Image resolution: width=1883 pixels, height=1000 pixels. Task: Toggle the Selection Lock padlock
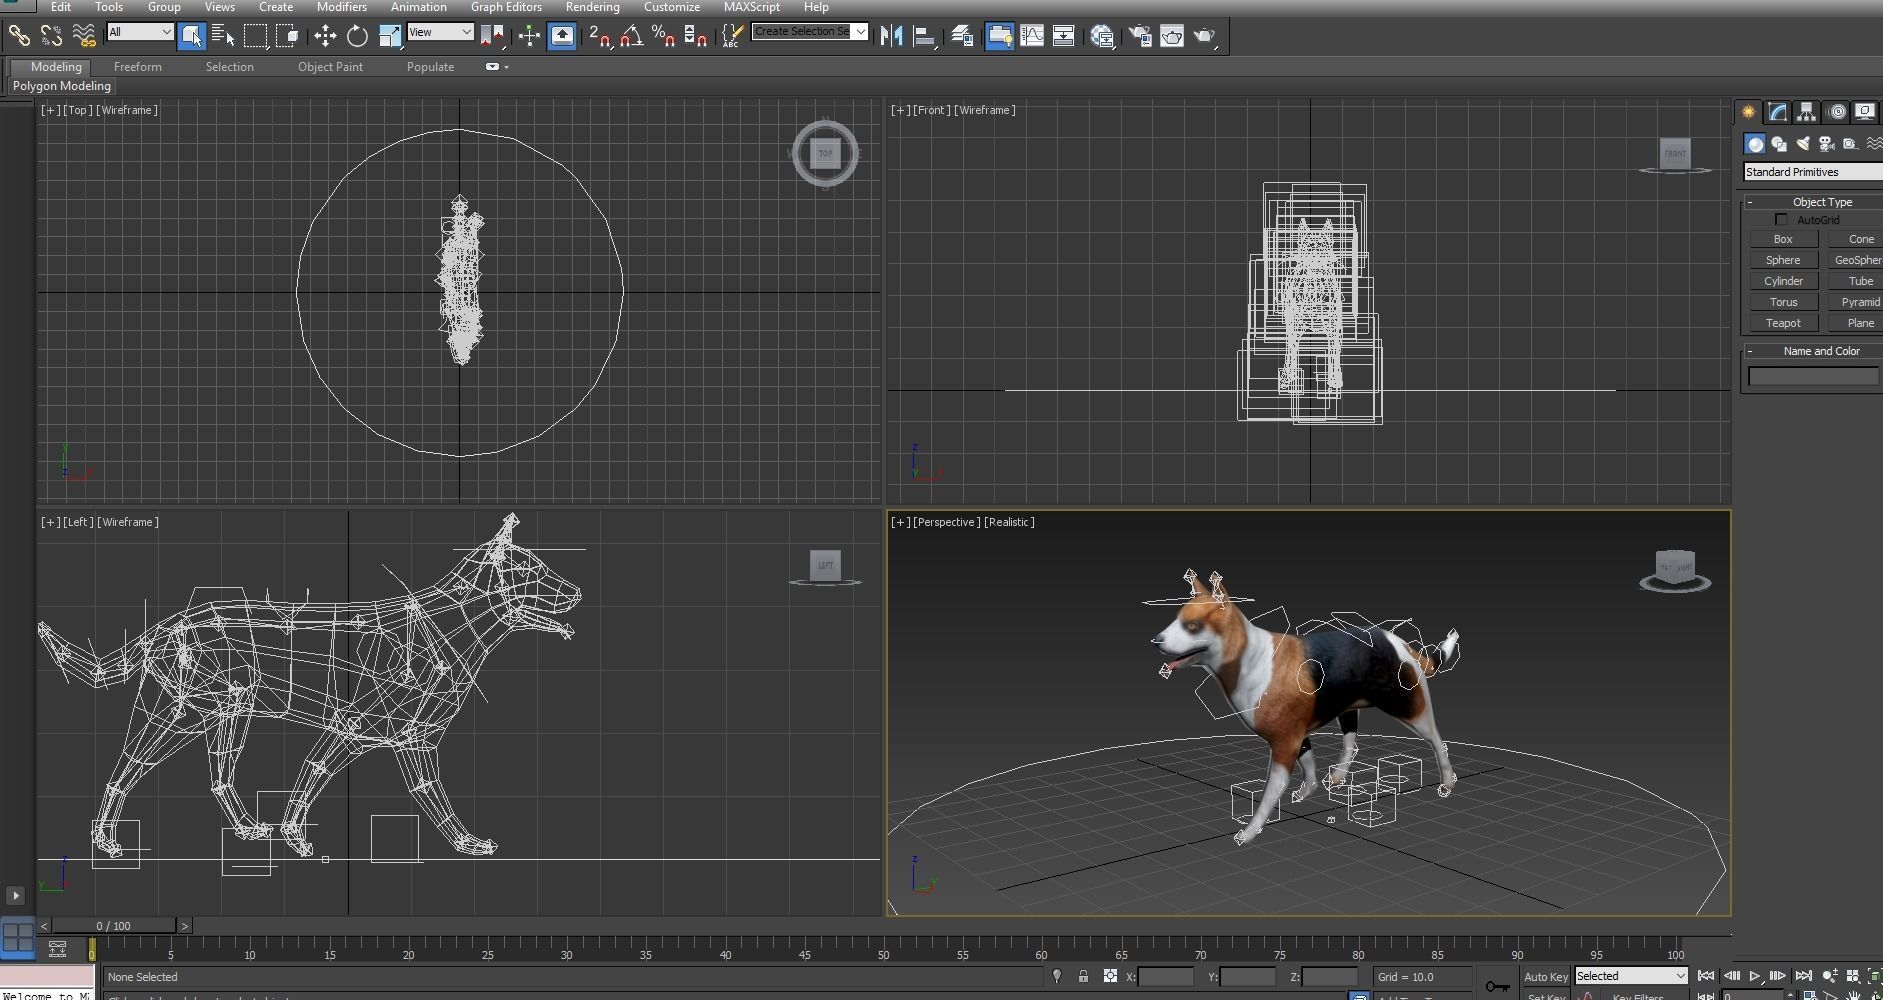tap(1083, 976)
